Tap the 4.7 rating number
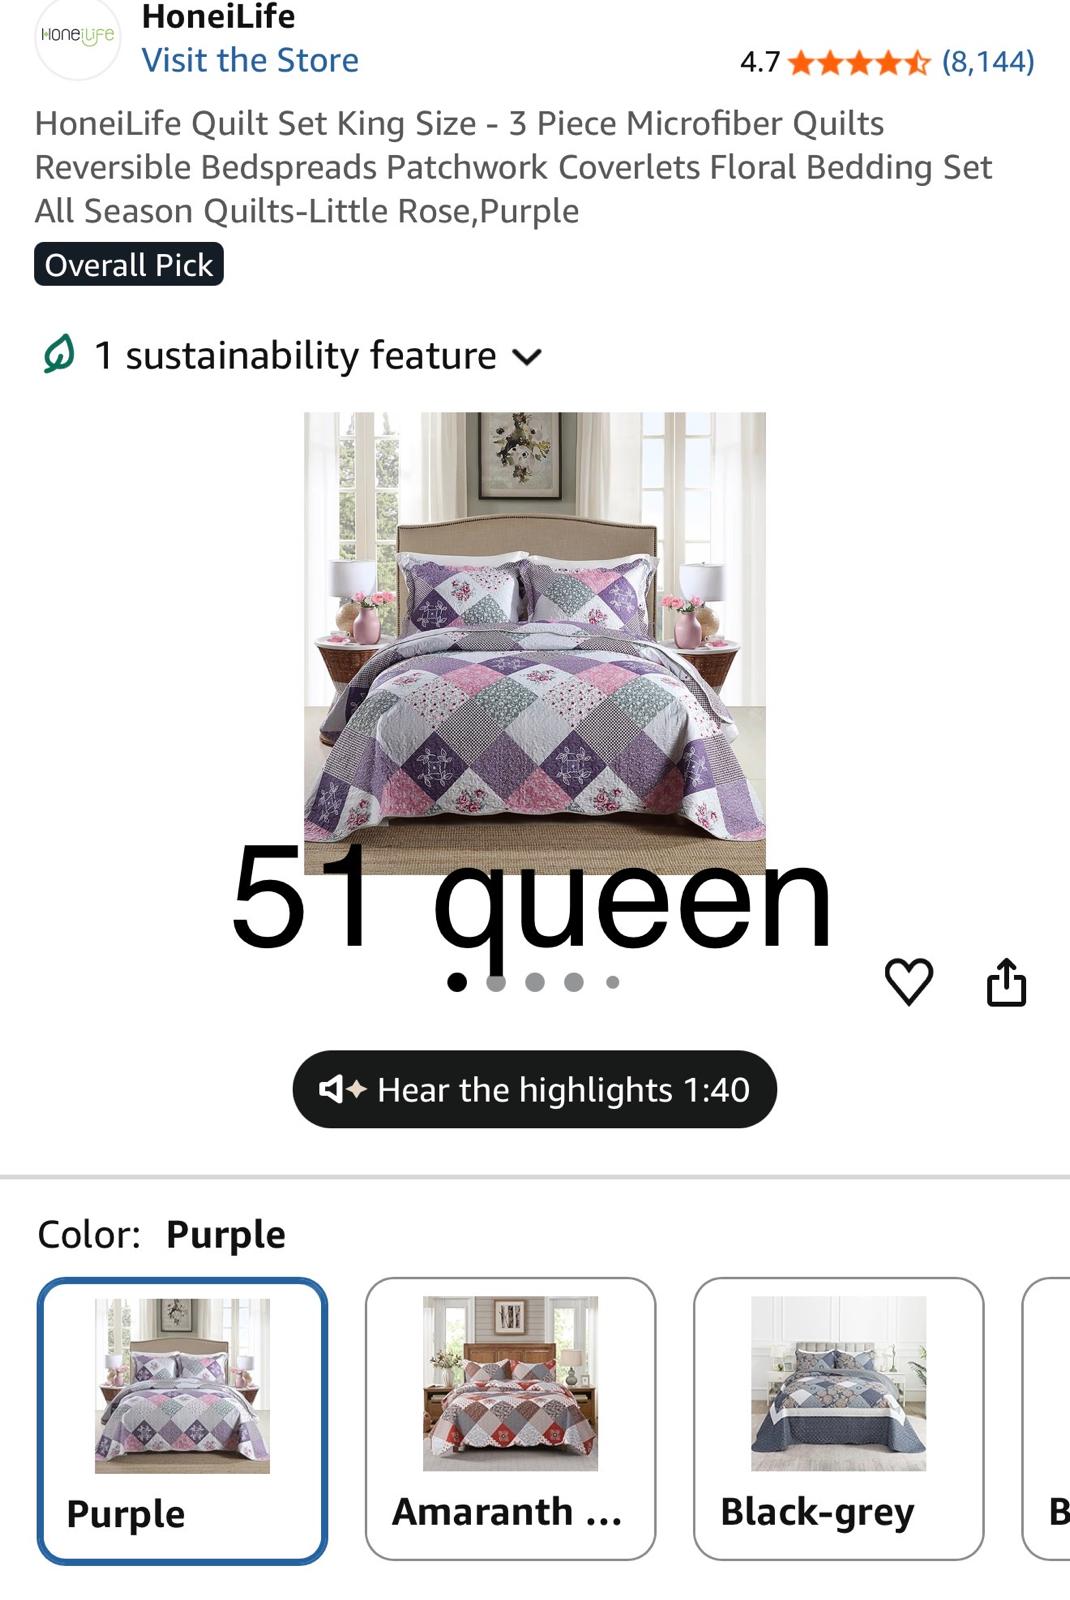 point(759,62)
